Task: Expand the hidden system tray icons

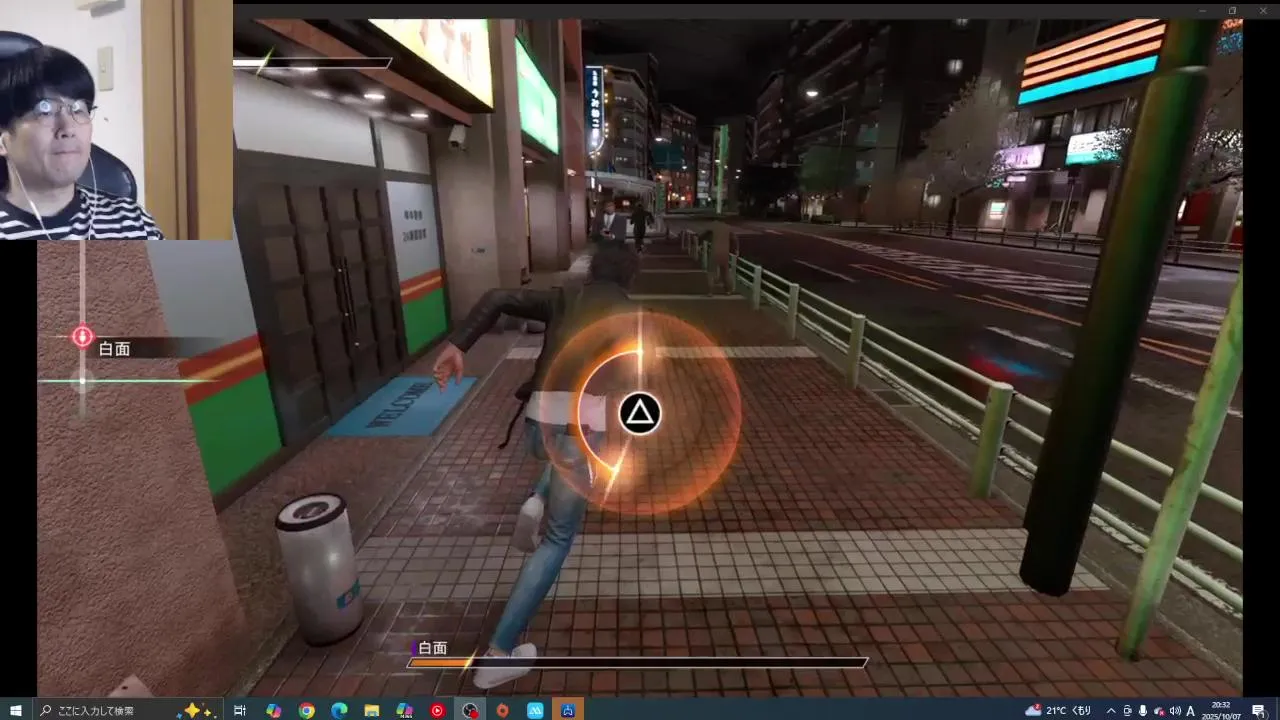Action: click(1111, 710)
